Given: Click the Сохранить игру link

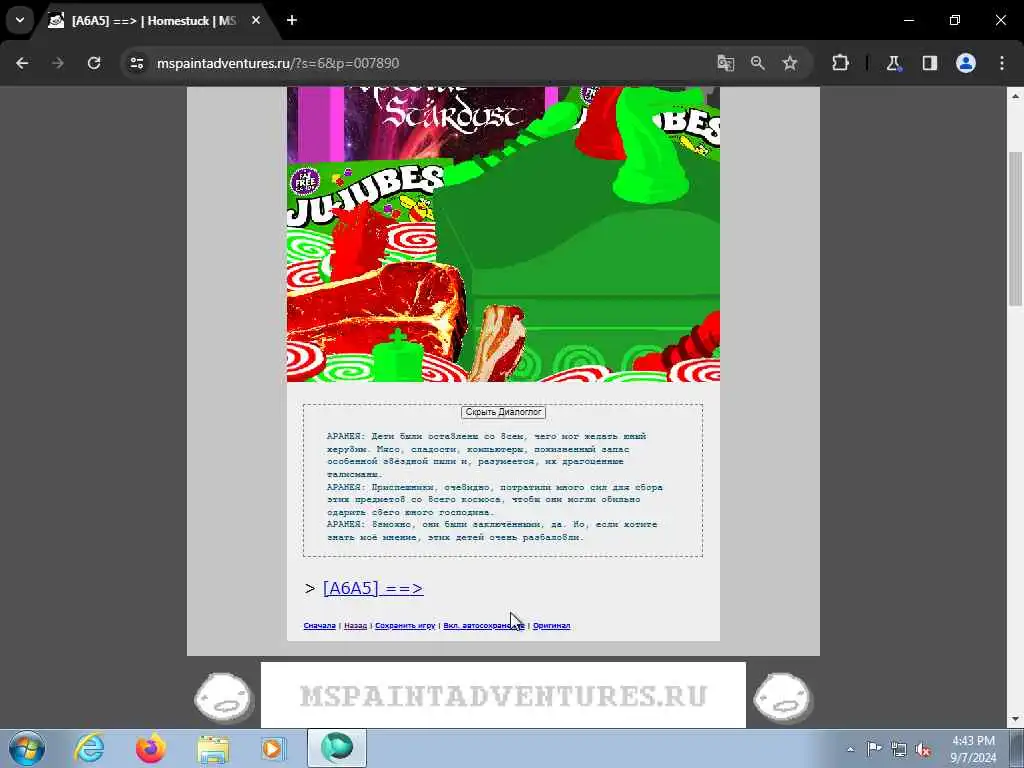Looking at the screenshot, I should pos(405,626).
